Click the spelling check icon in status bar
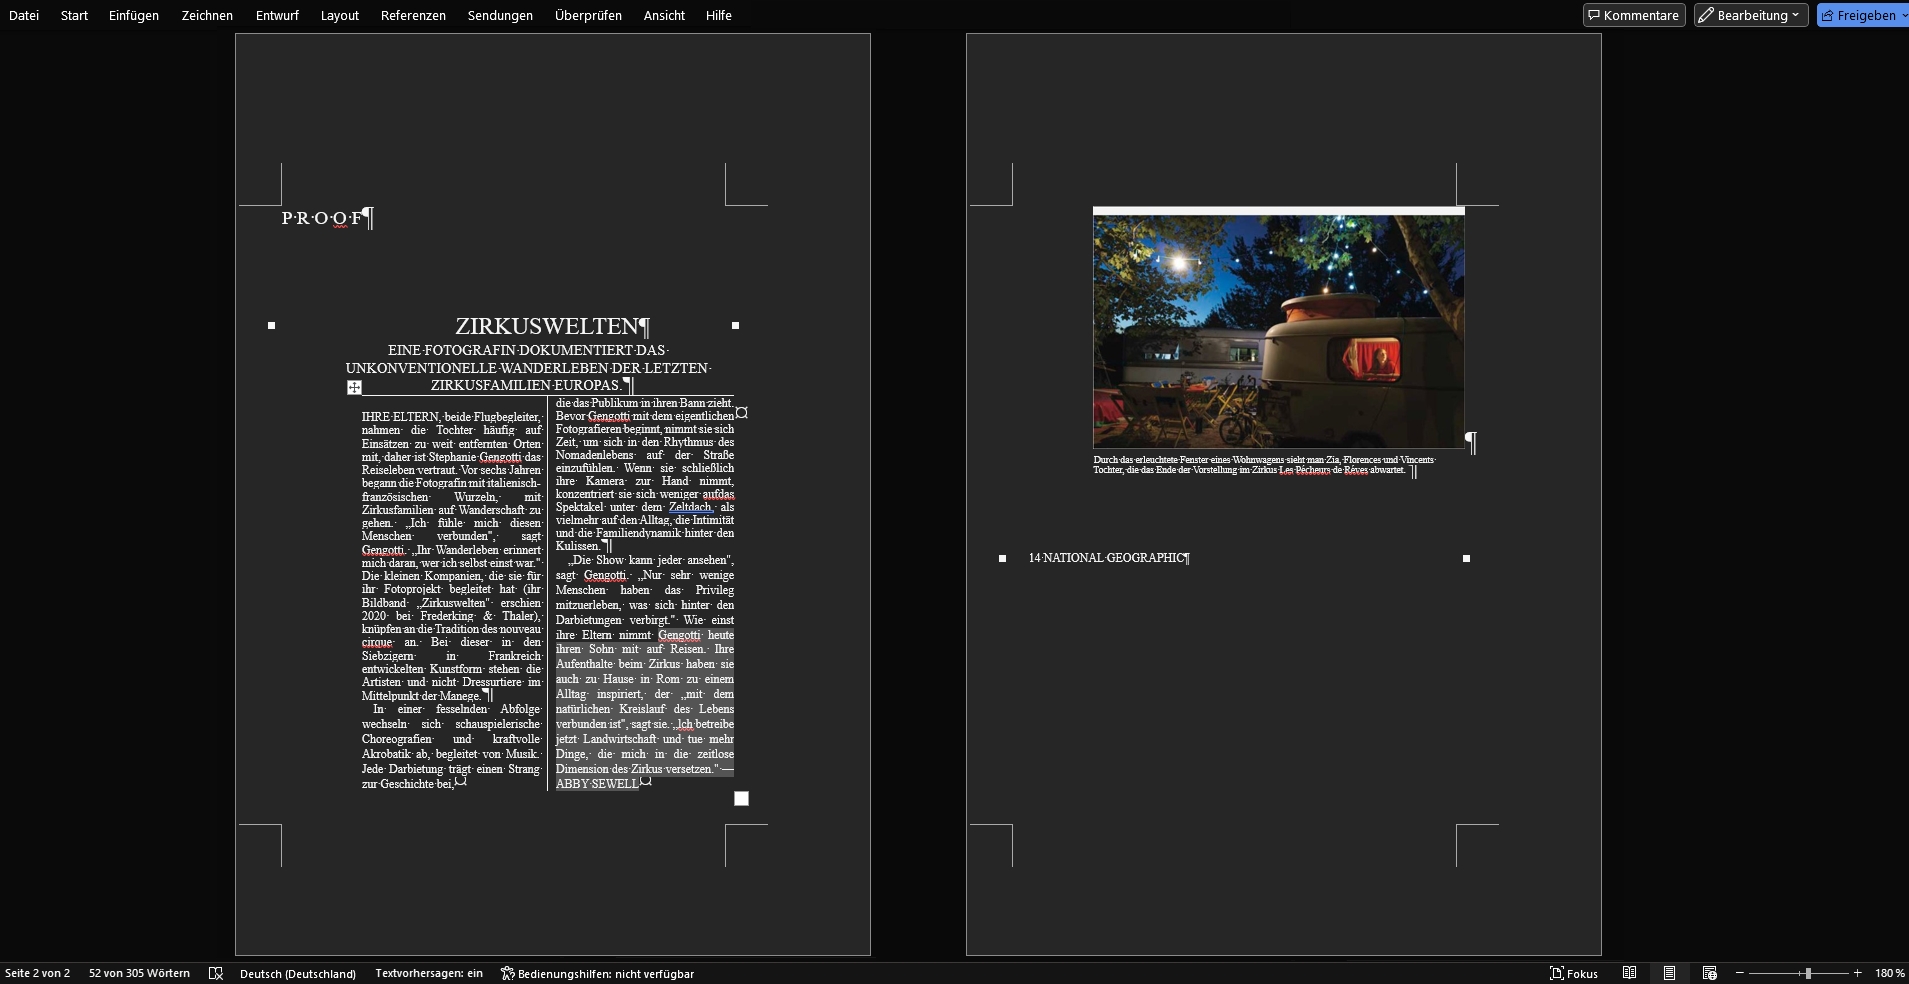 pyautogui.click(x=215, y=973)
